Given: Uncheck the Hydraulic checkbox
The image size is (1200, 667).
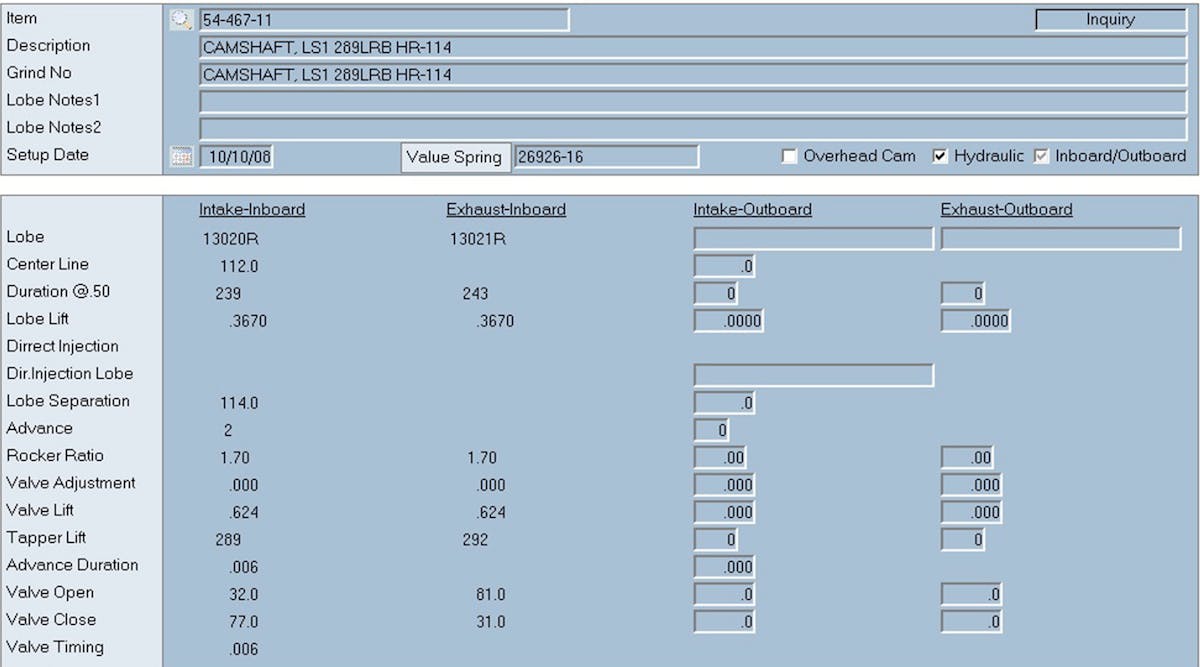Looking at the screenshot, I should pyautogui.click(x=940, y=157).
